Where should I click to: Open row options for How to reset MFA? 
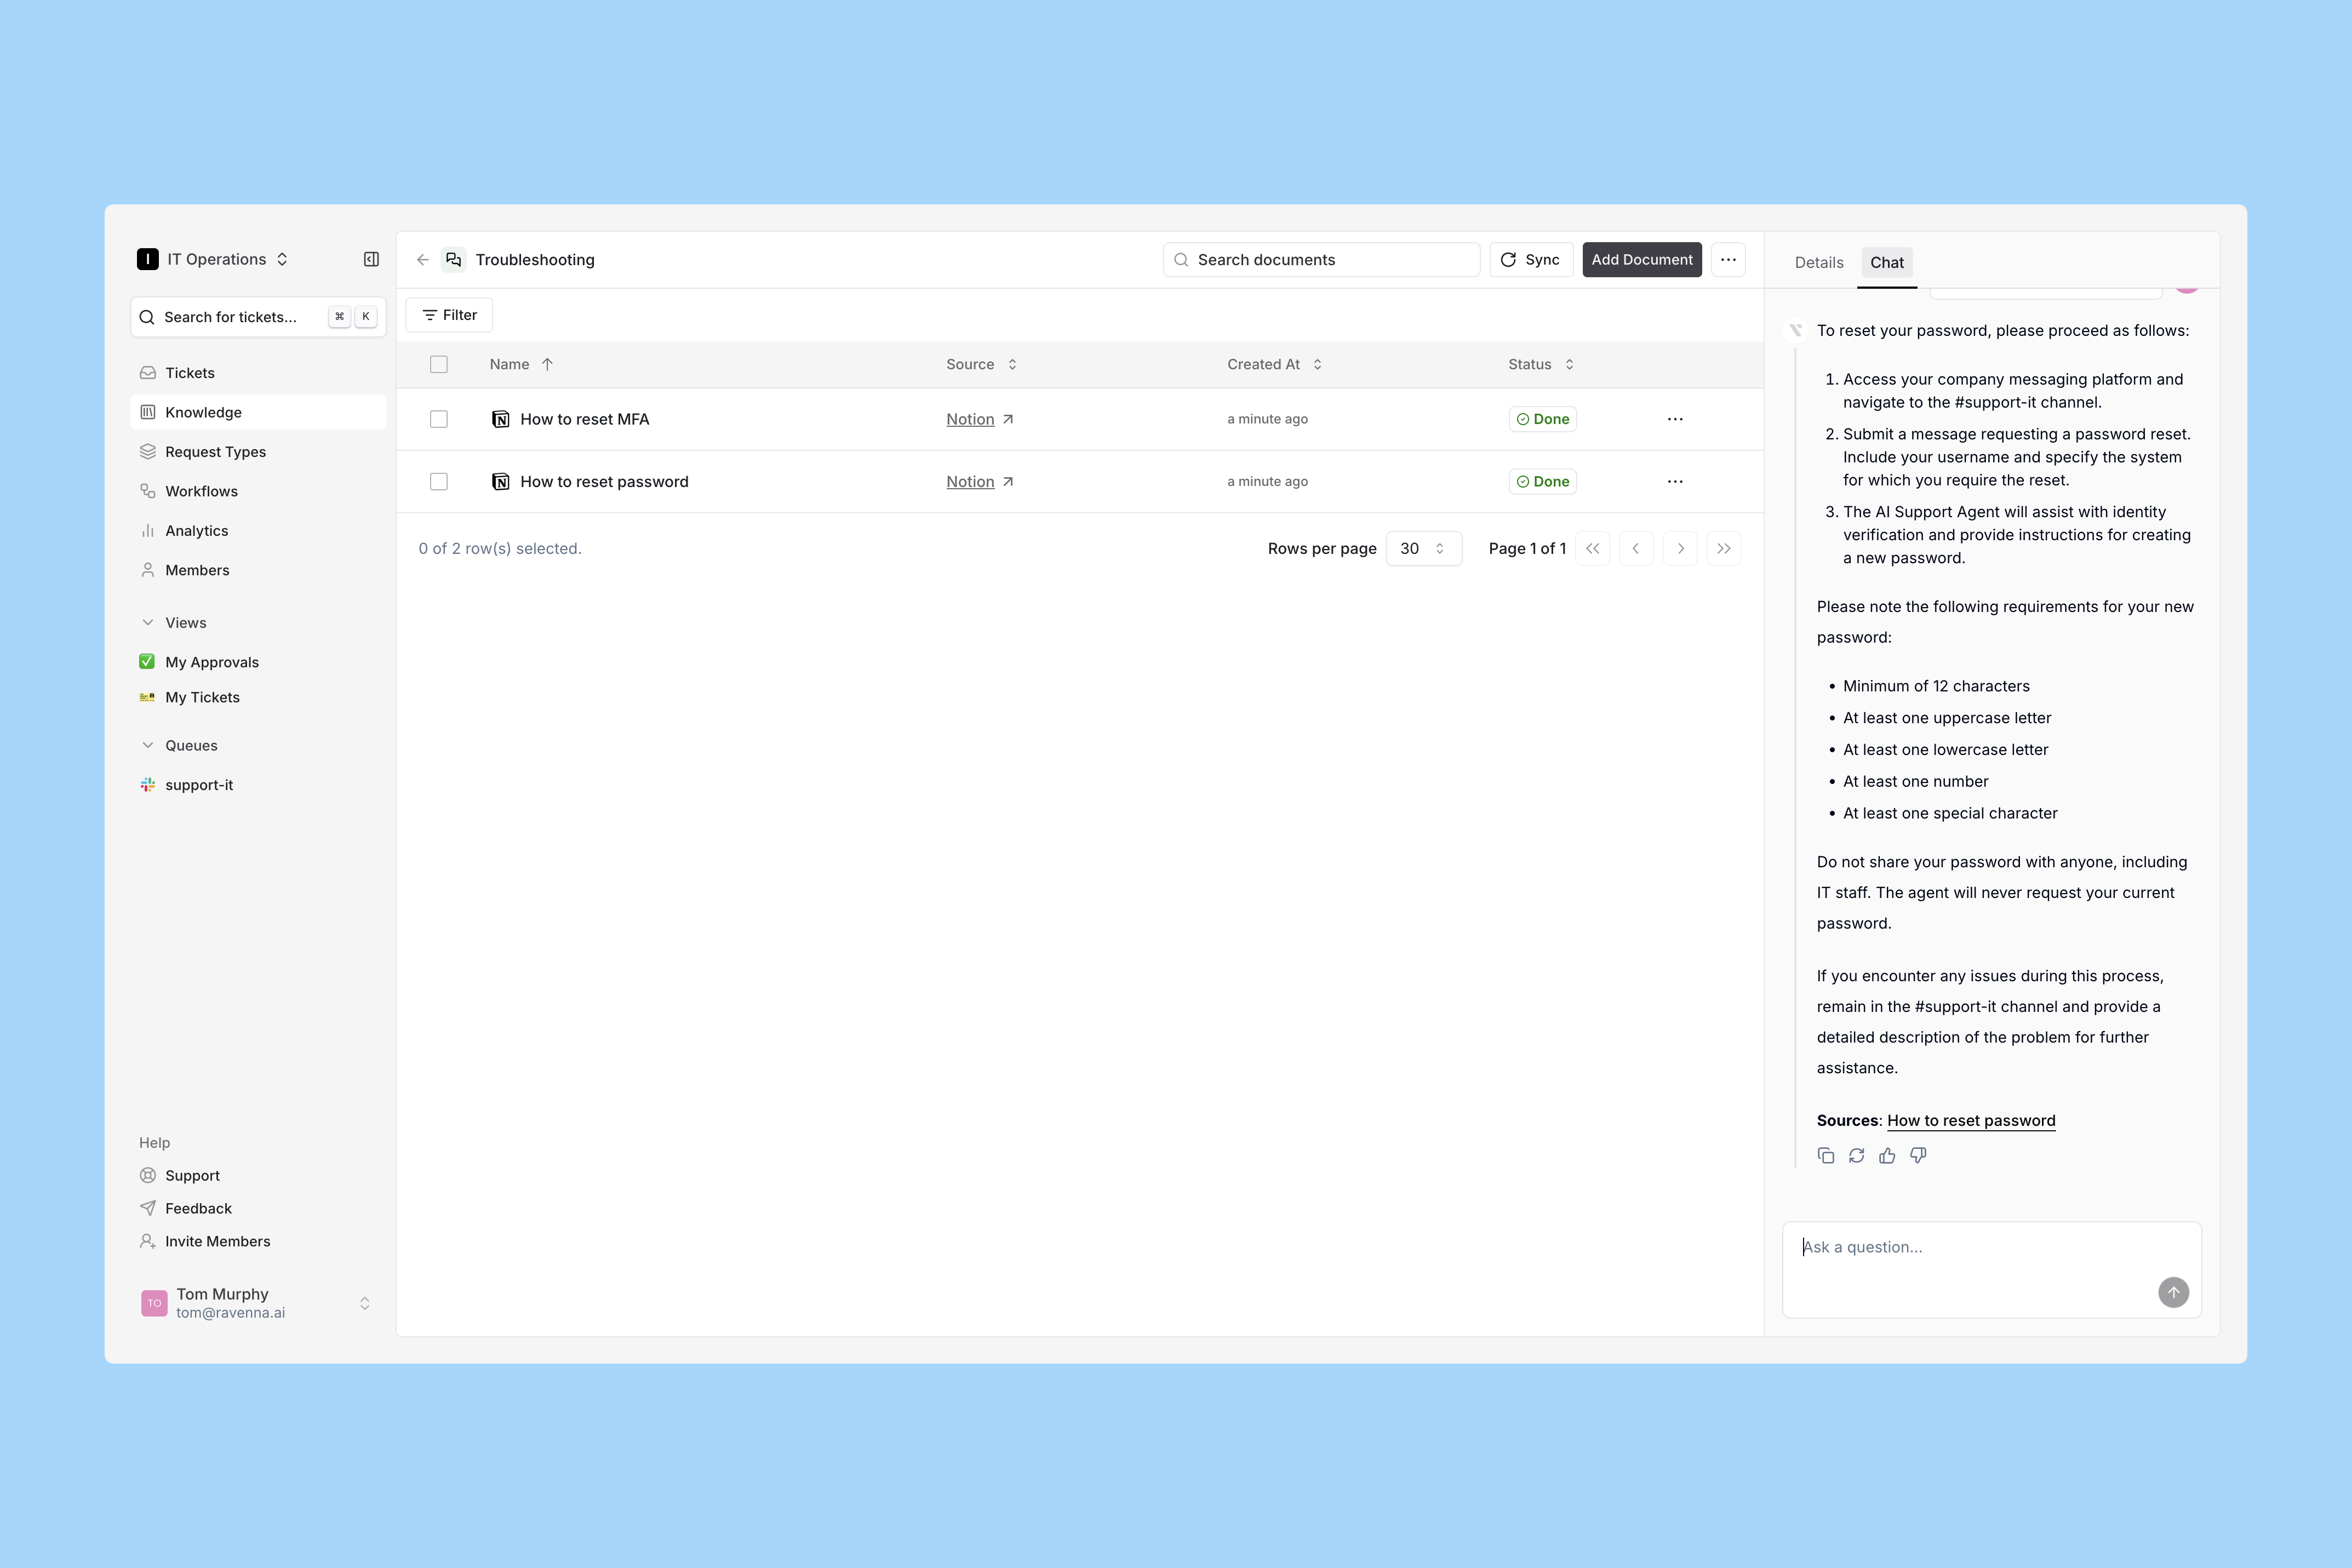tap(1675, 419)
